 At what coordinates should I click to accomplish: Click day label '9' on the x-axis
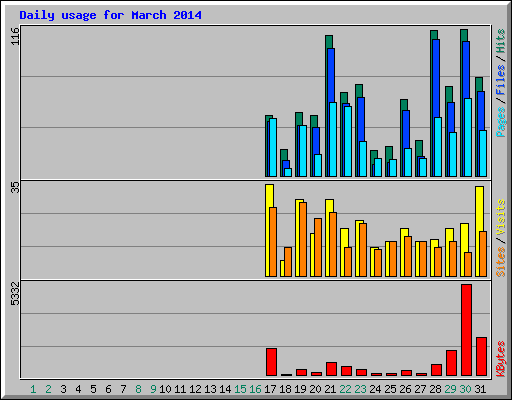(x=153, y=389)
